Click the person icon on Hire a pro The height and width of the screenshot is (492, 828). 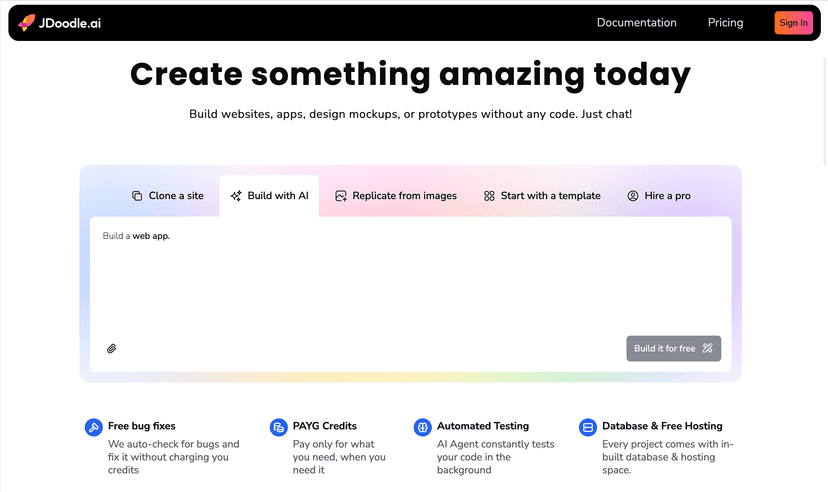[x=633, y=196]
